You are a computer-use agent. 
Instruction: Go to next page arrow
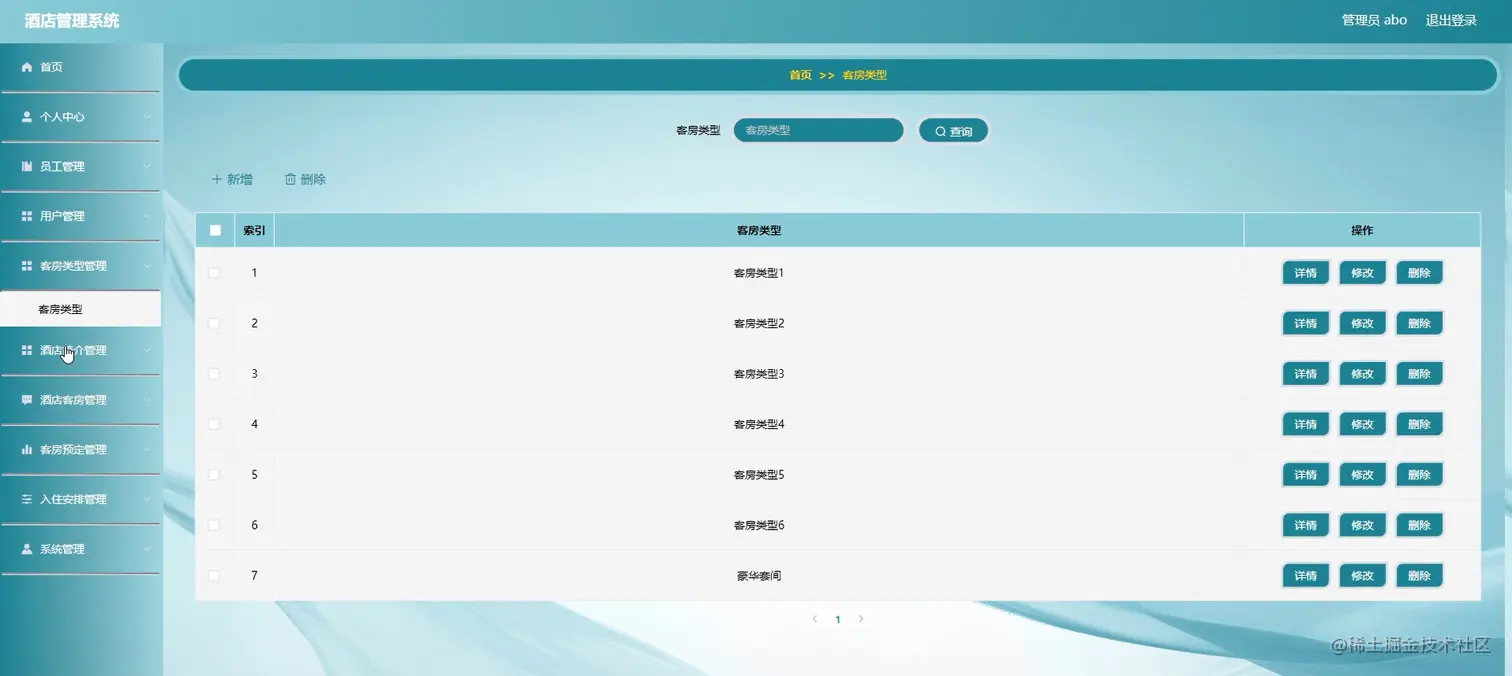point(861,619)
